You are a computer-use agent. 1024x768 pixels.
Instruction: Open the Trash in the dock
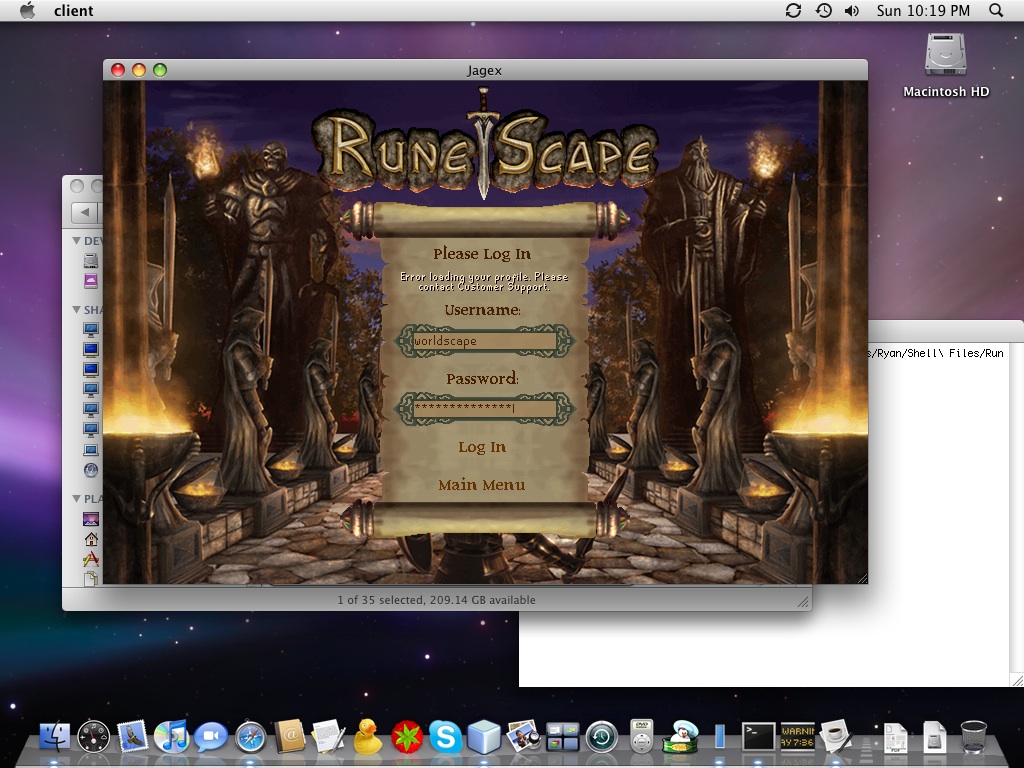(x=973, y=737)
